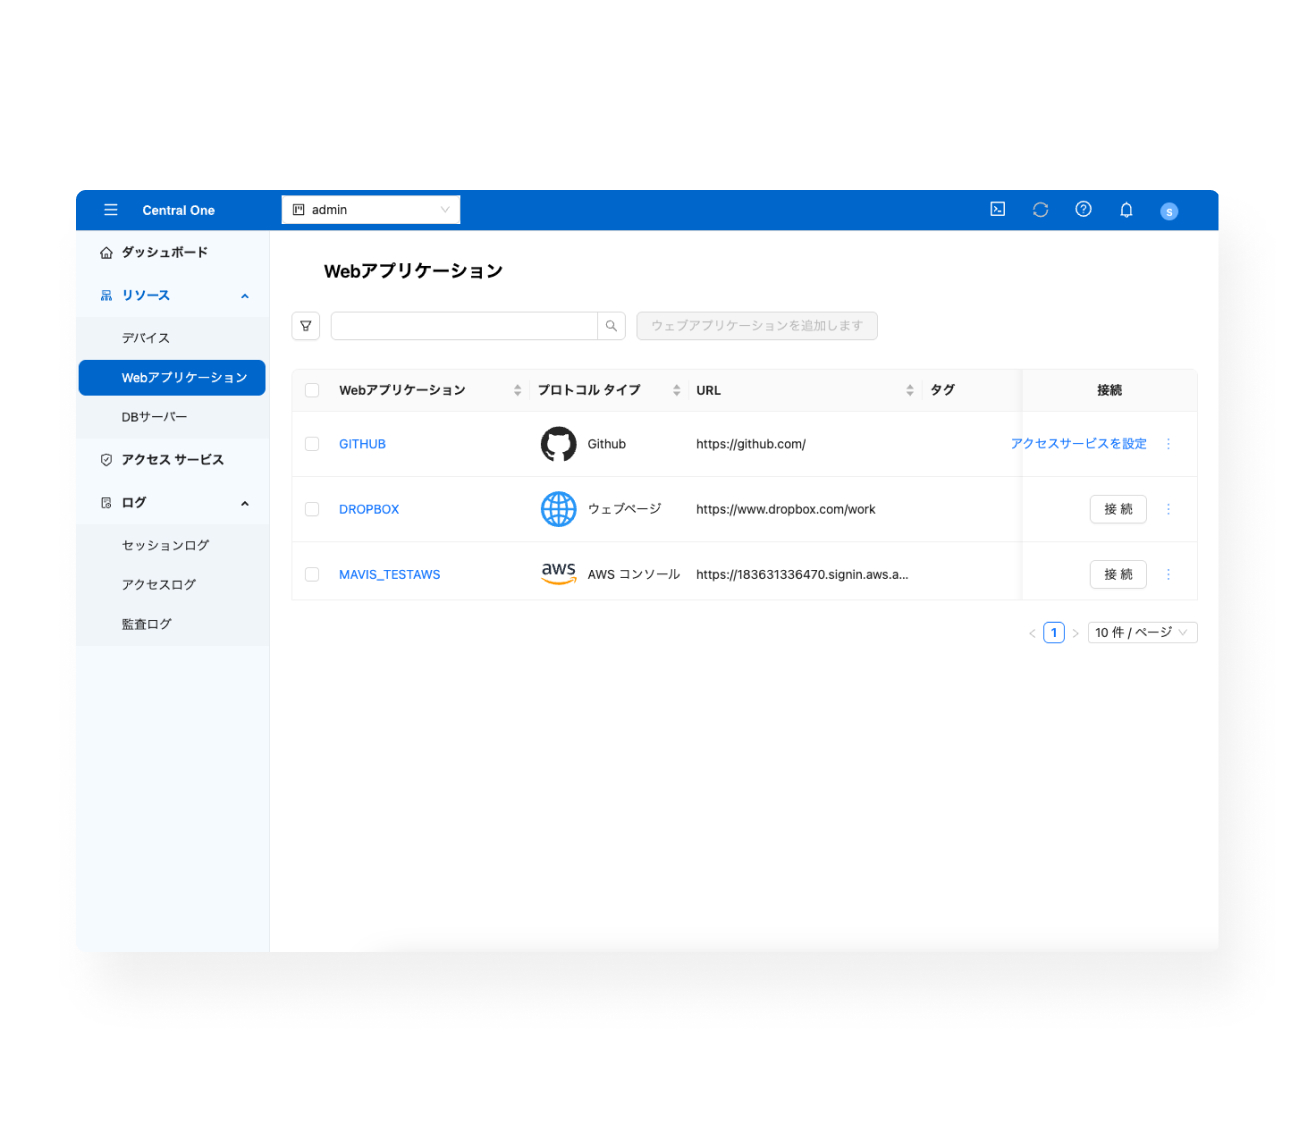Tick the MAVIS_TESTAWS row checkbox
The image size is (1296, 1142).
click(312, 574)
